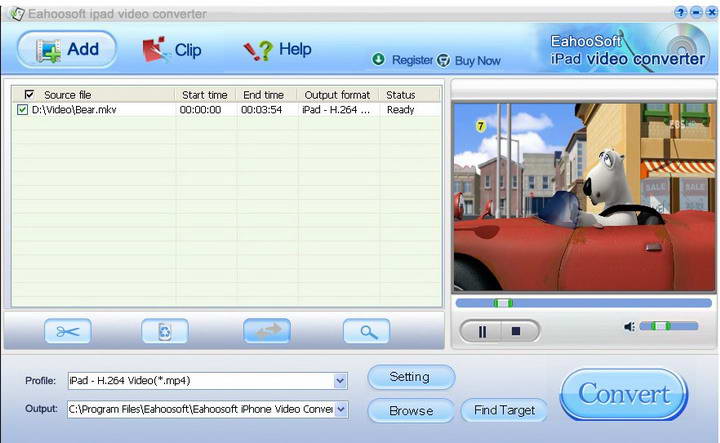Click the End time column header
The image size is (720, 443).
click(264, 95)
